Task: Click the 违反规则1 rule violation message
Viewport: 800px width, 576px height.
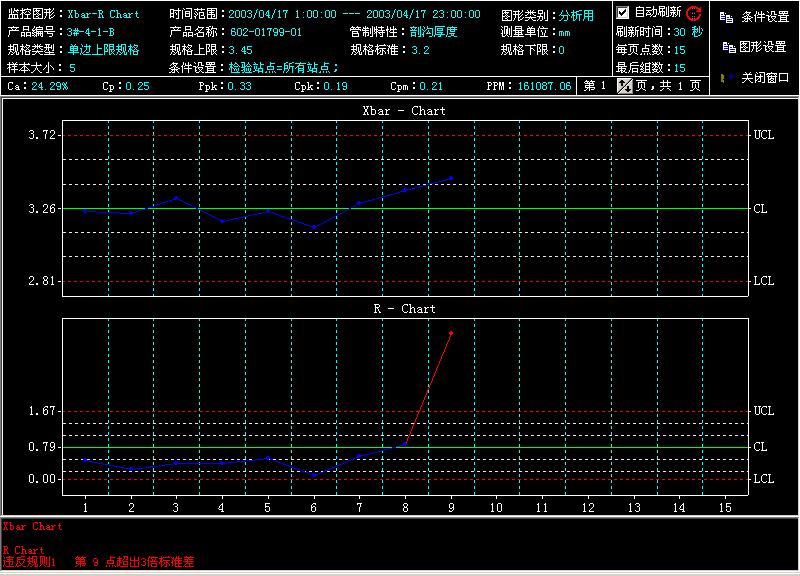Action: 98,562
